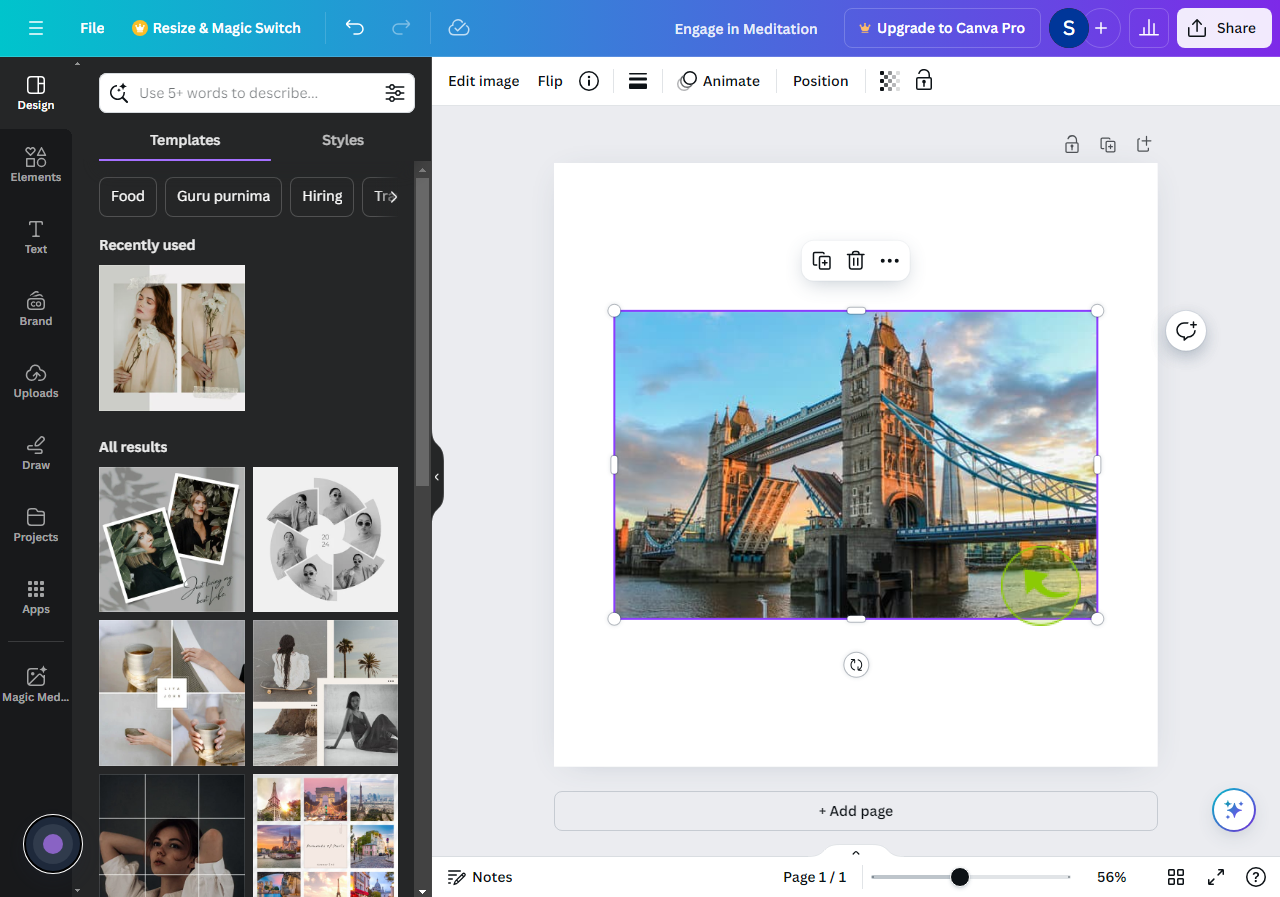Screen dimensions: 1280x897
Task: Redo the last undone action
Action: point(401,28)
